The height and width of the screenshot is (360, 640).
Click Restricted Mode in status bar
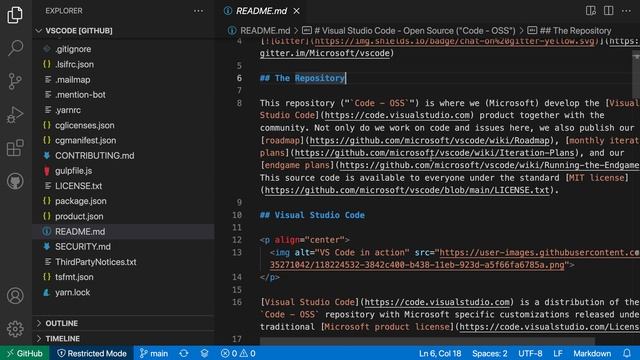coord(92,353)
